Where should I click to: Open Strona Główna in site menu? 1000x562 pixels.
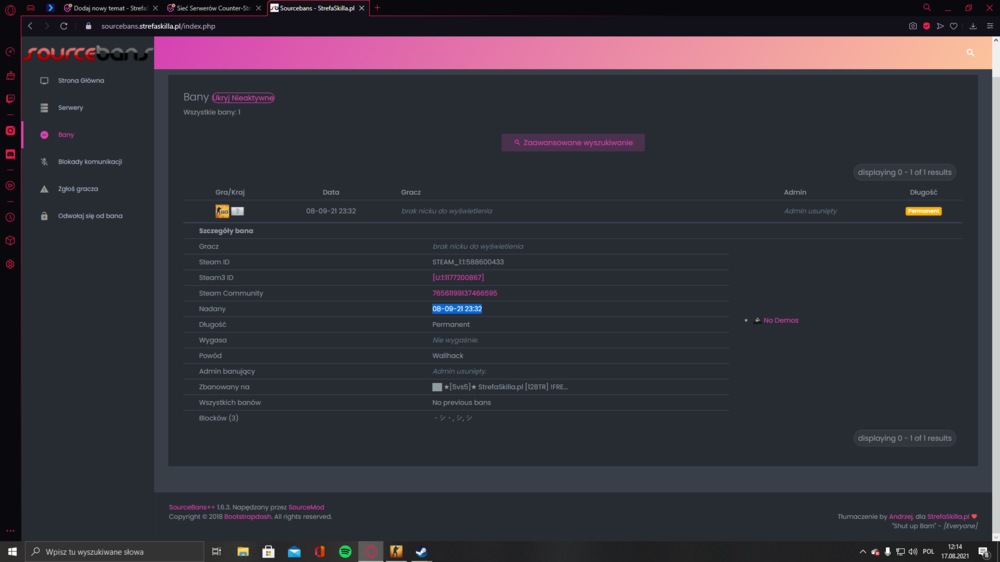point(81,80)
